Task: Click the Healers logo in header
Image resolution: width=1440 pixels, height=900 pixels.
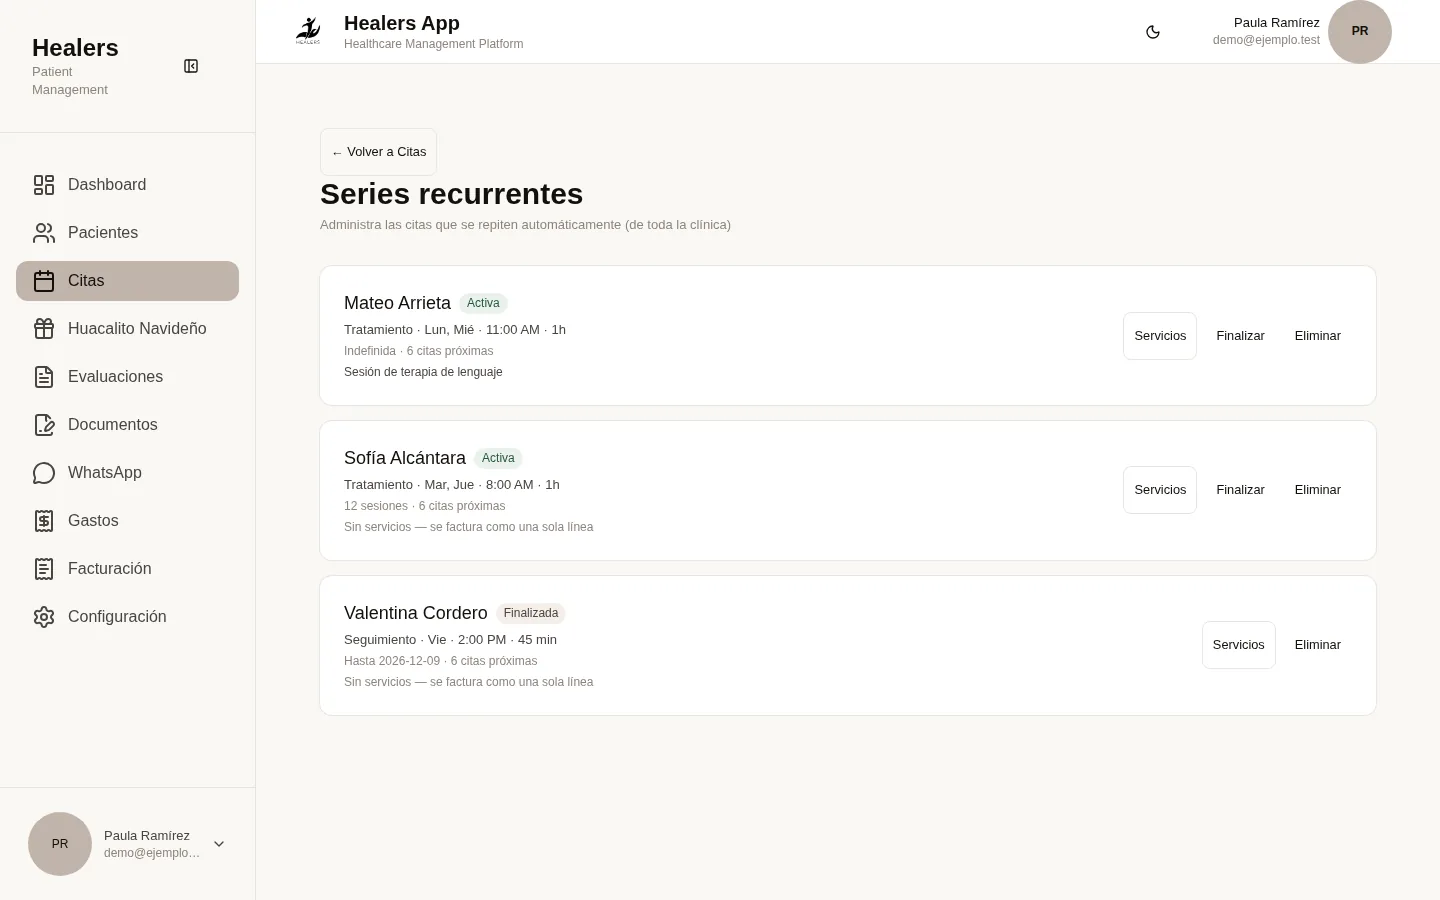Action: (308, 31)
